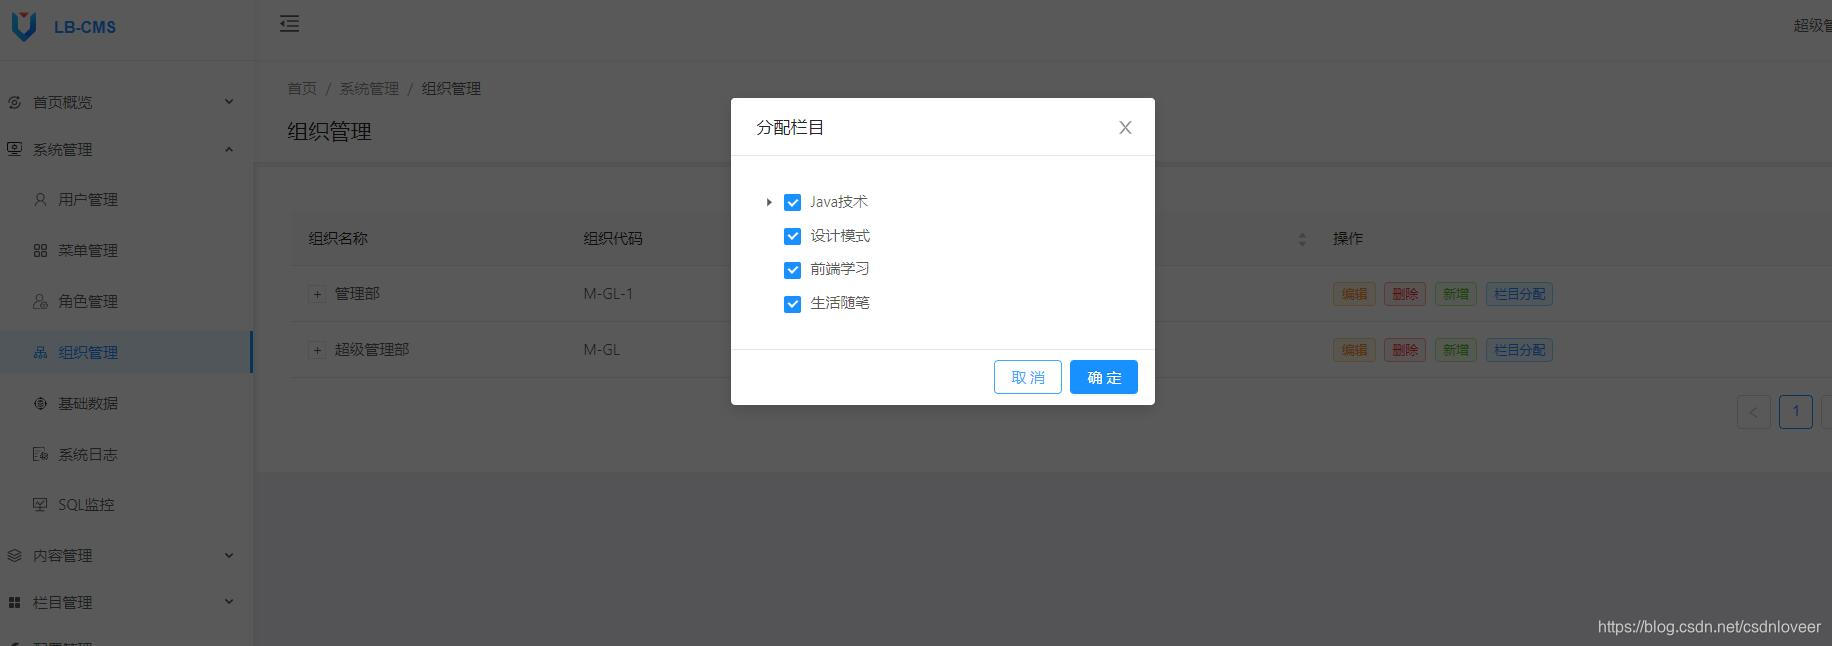Click the 用户管理 person icon

(x=40, y=199)
